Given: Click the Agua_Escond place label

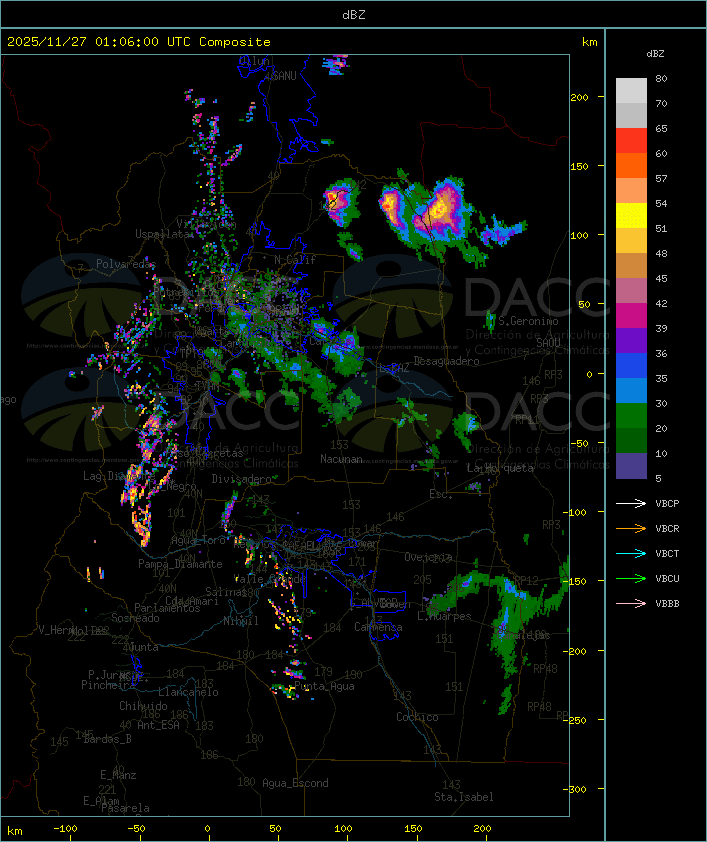Looking at the screenshot, I should (295, 783).
